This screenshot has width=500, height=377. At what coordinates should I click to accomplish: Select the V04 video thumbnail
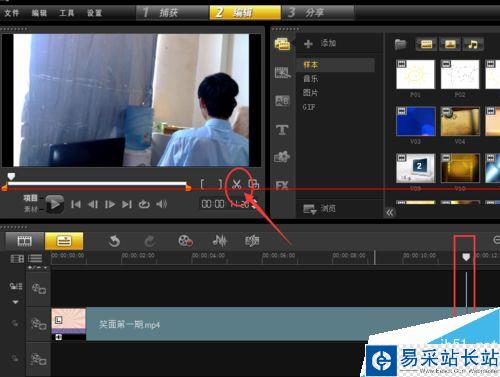tap(460, 121)
